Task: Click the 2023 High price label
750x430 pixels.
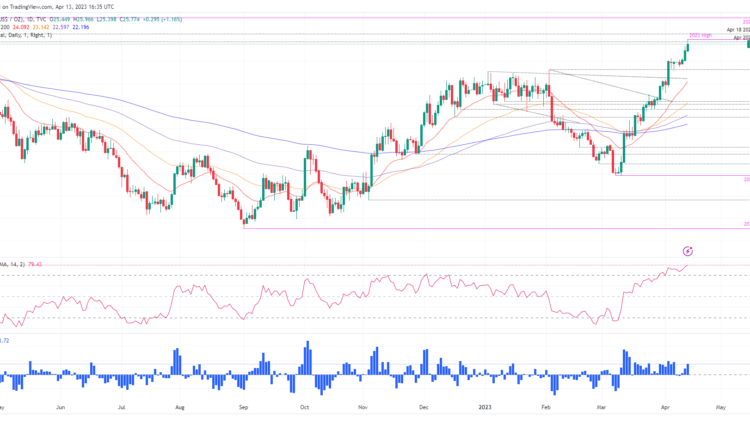Action: click(699, 35)
